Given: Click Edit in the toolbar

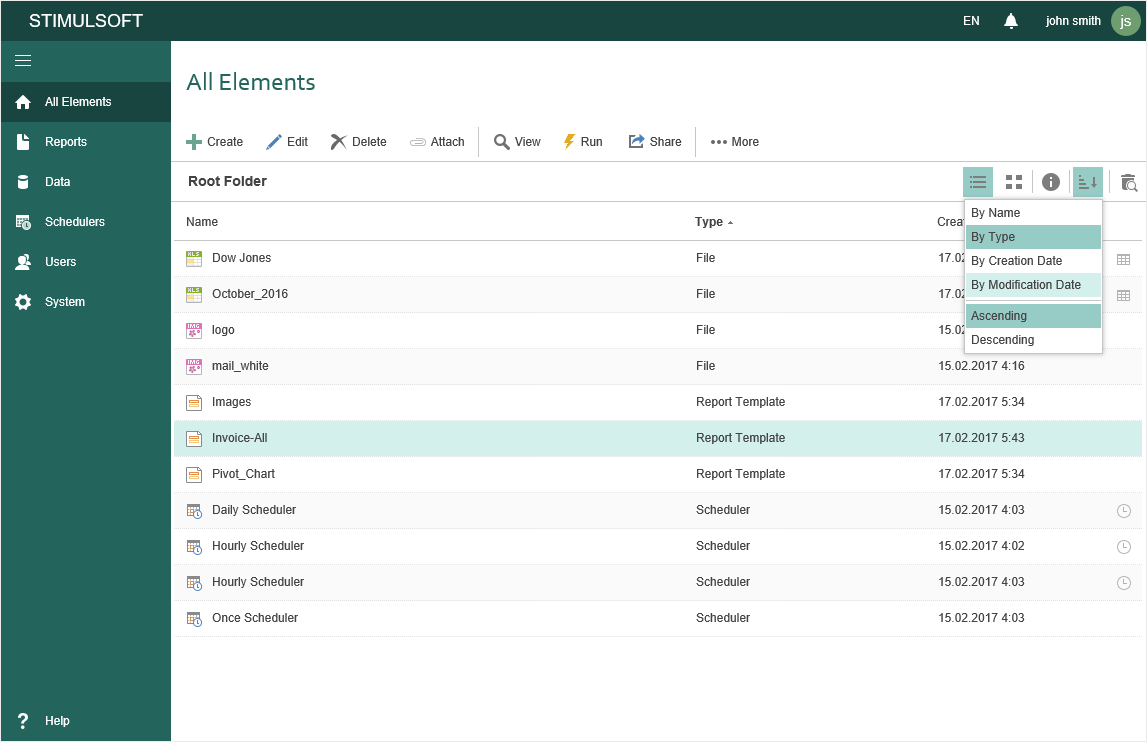Looking at the screenshot, I should click(x=287, y=142).
